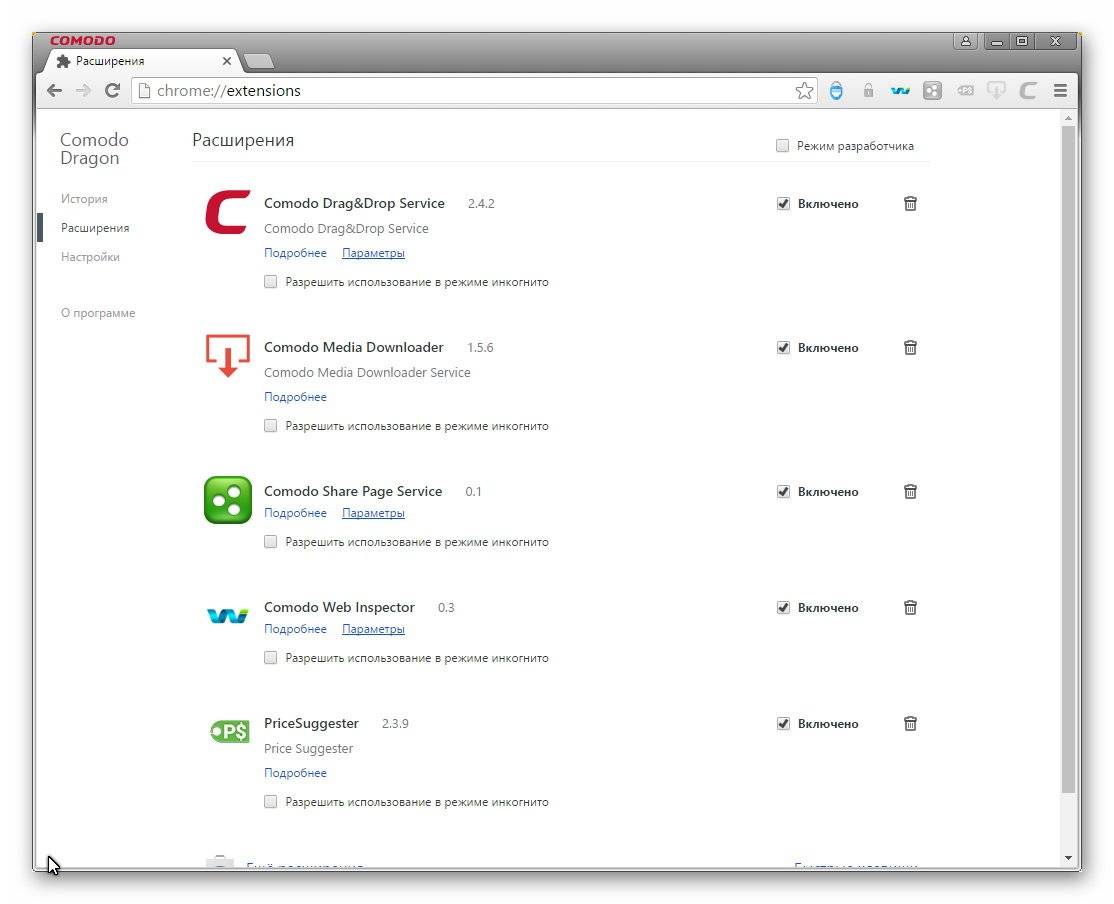
Task: Allow Share Page Service in incognito mode
Action: point(271,542)
